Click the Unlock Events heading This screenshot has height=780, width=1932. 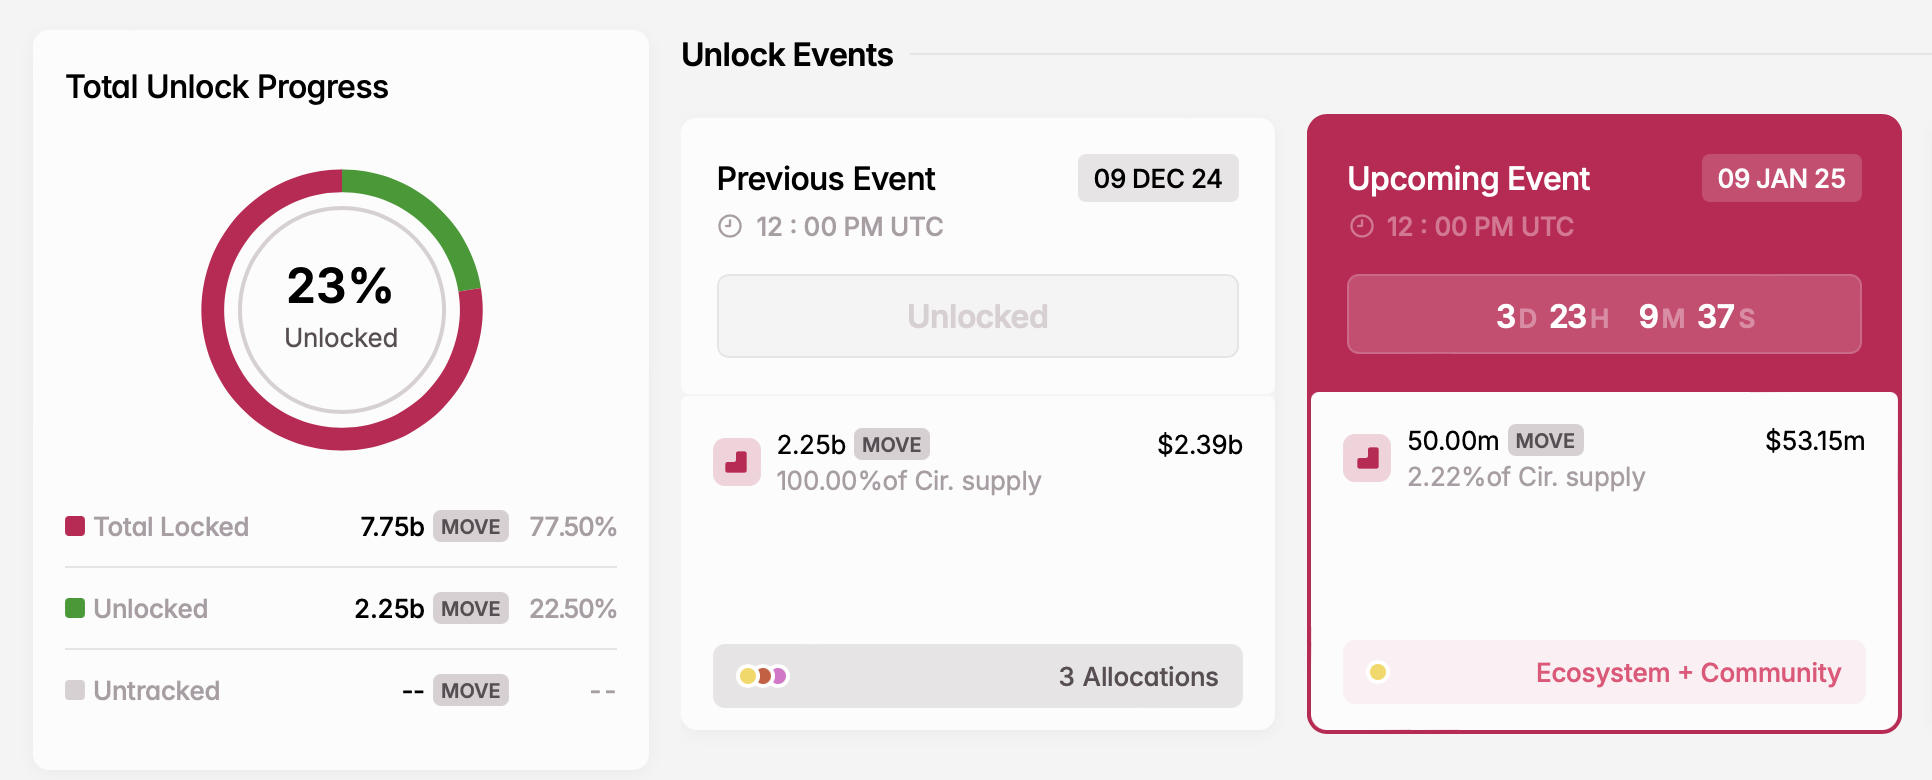[787, 55]
